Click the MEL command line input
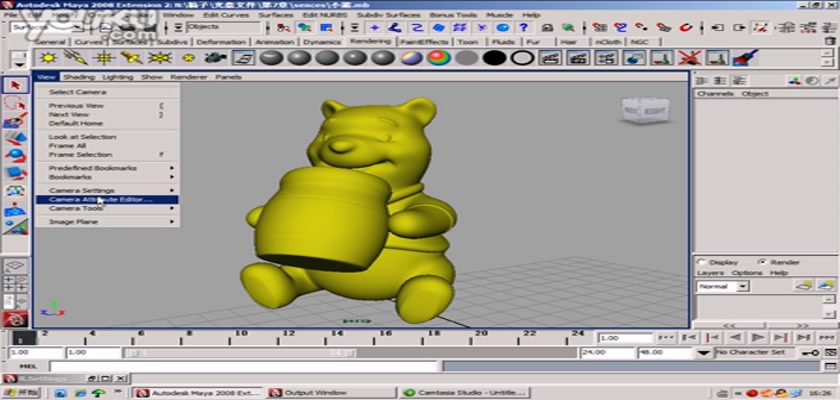 tap(244, 366)
